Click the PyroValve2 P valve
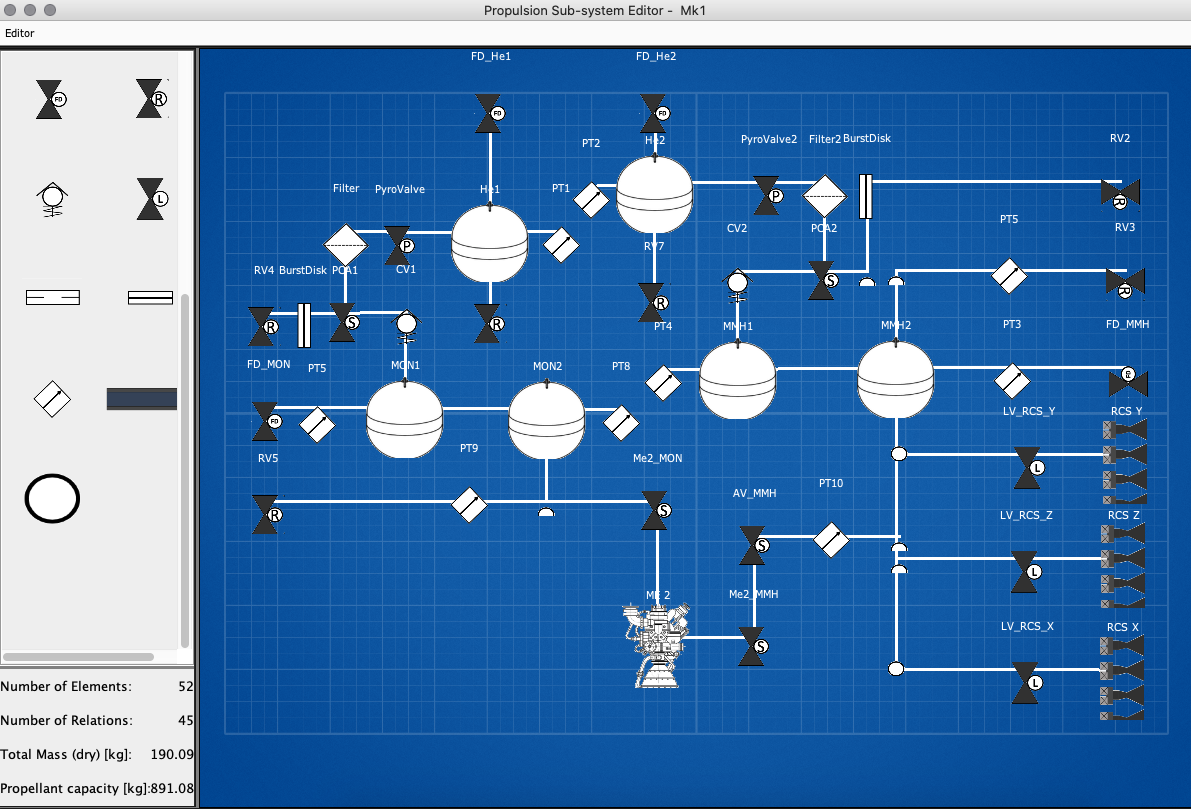The width and height of the screenshot is (1191, 809). tap(767, 195)
